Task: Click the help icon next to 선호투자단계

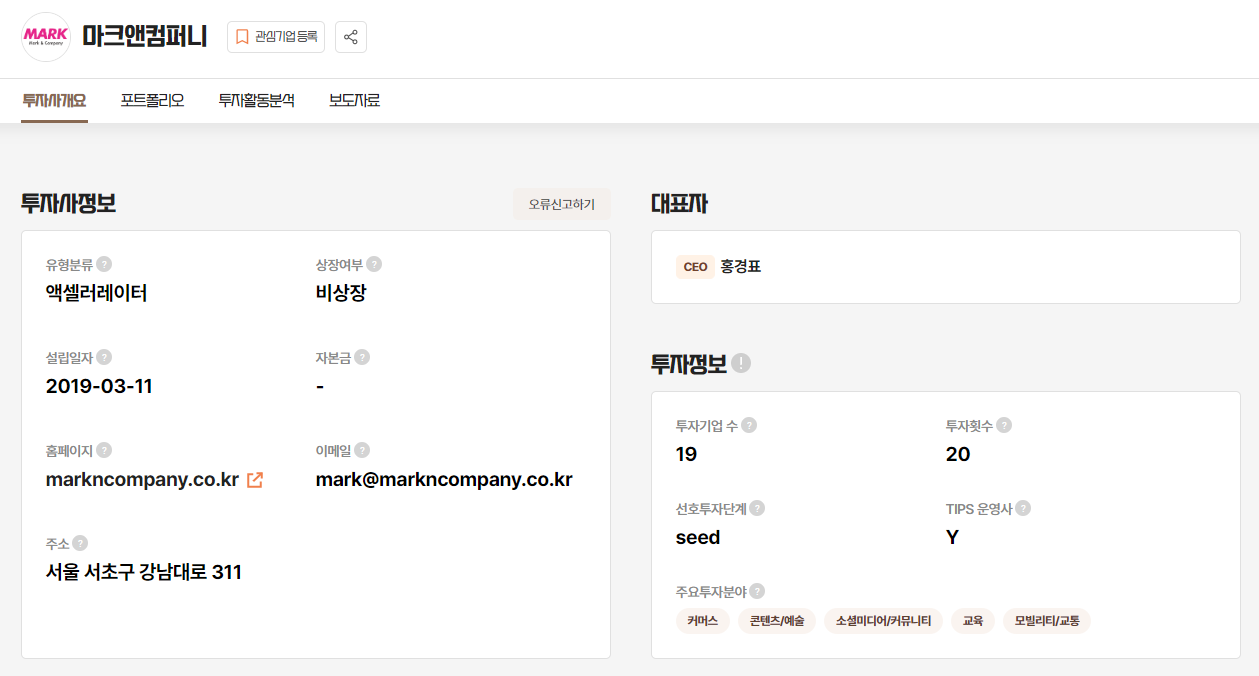Action: coord(757,508)
